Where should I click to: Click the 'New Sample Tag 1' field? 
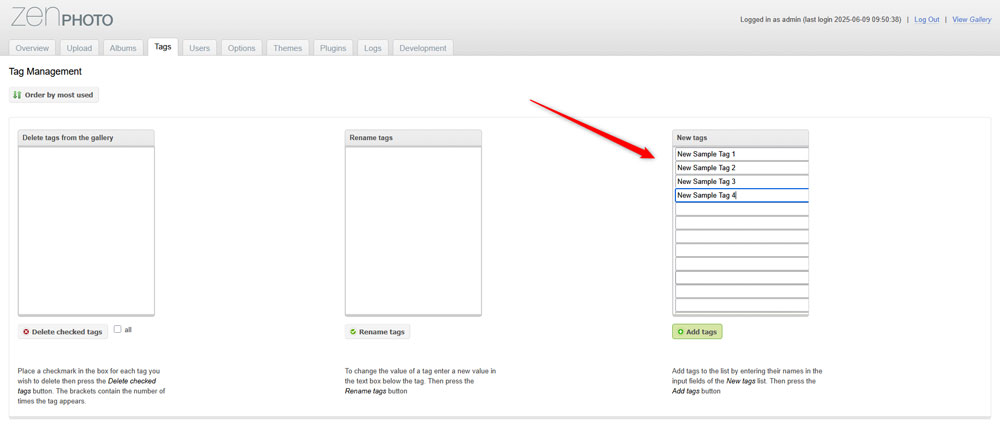(x=742, y=154)
